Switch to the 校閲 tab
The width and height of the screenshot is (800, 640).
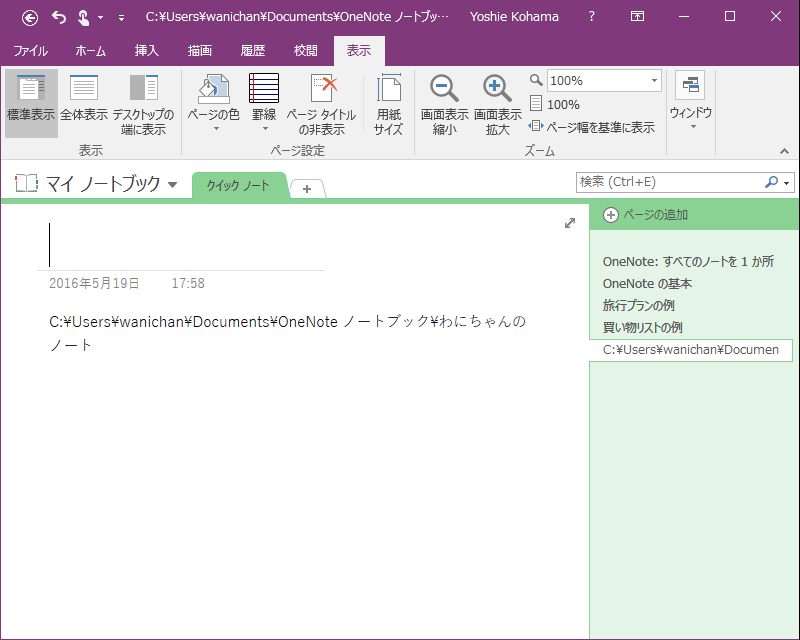point(306,51)
